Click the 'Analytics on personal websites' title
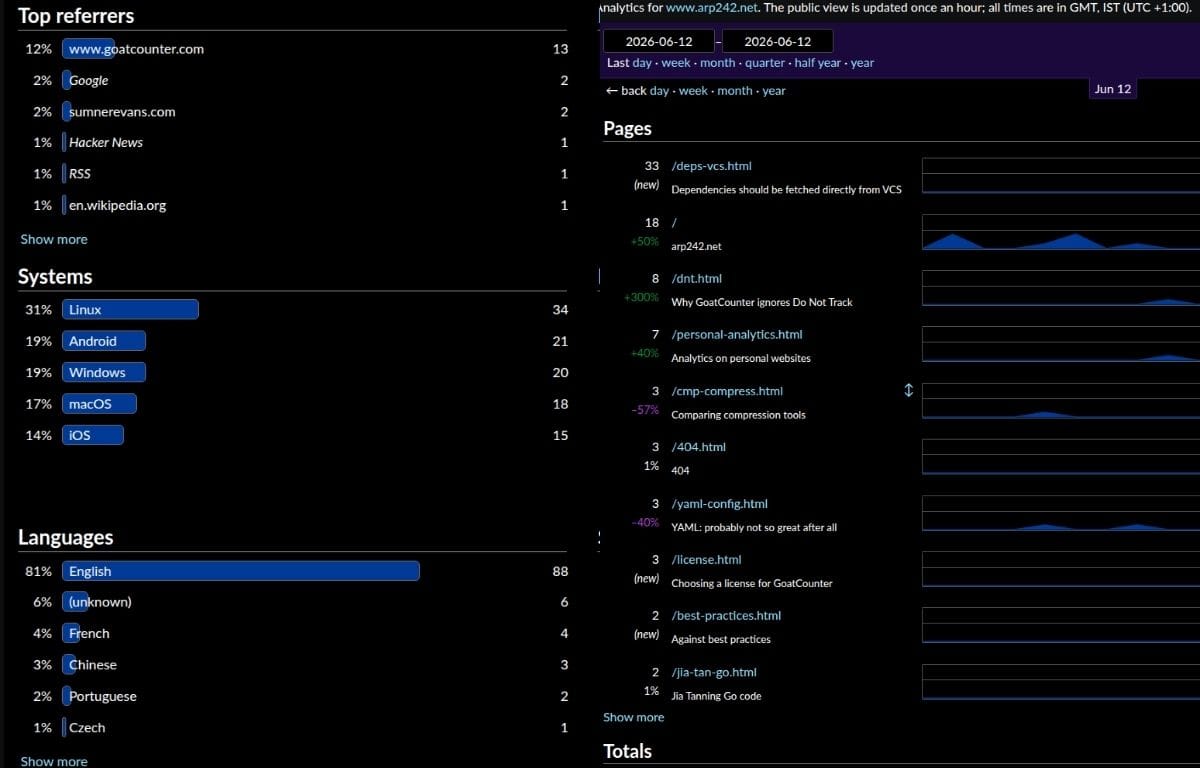Image resolution: width=1200 pixels, height=768 pixels. (741, 358)
